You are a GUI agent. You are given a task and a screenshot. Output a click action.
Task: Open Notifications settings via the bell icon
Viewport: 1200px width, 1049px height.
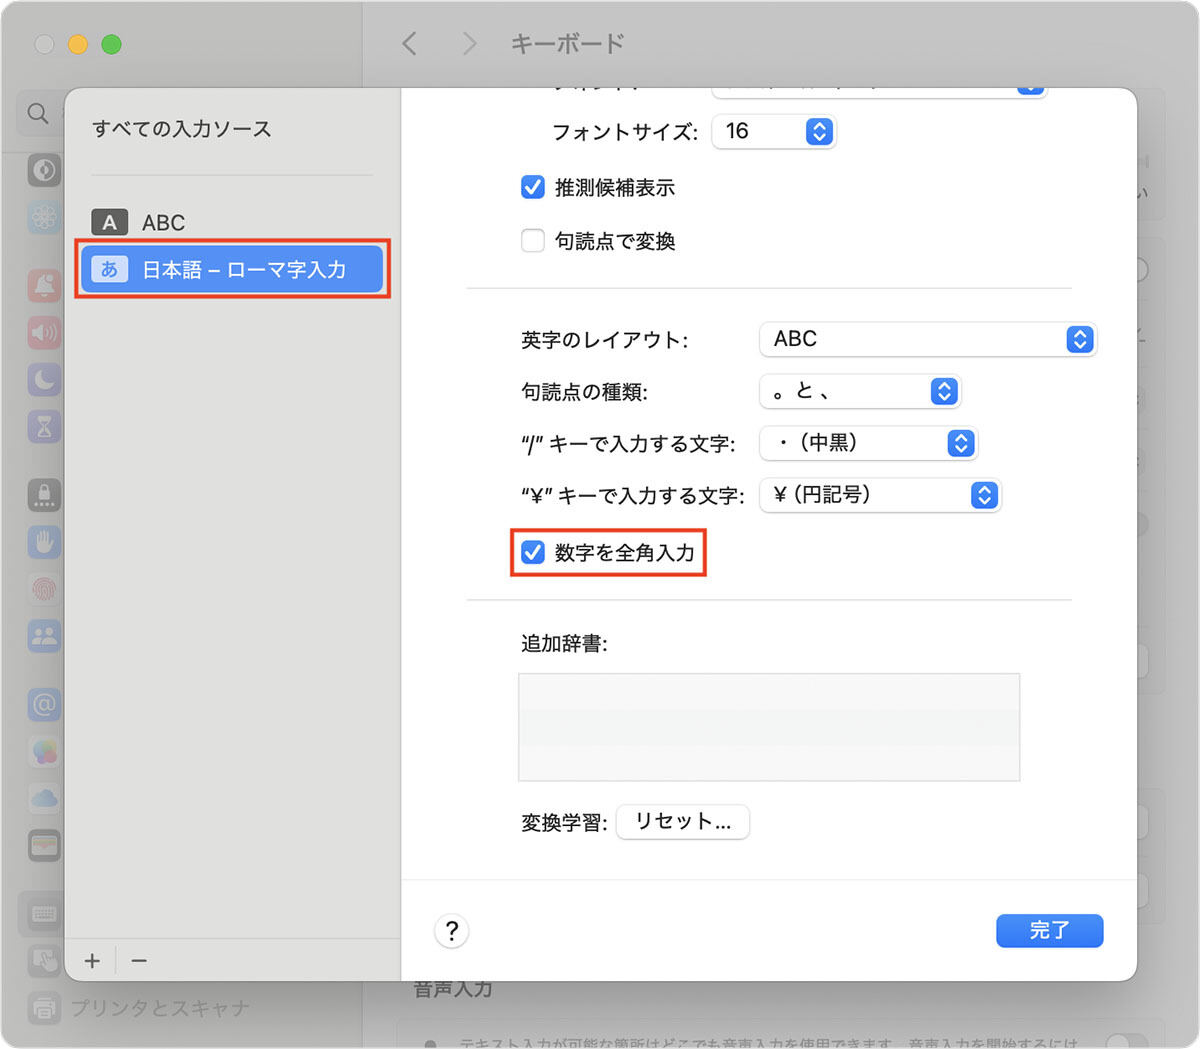tap(44, 284)
